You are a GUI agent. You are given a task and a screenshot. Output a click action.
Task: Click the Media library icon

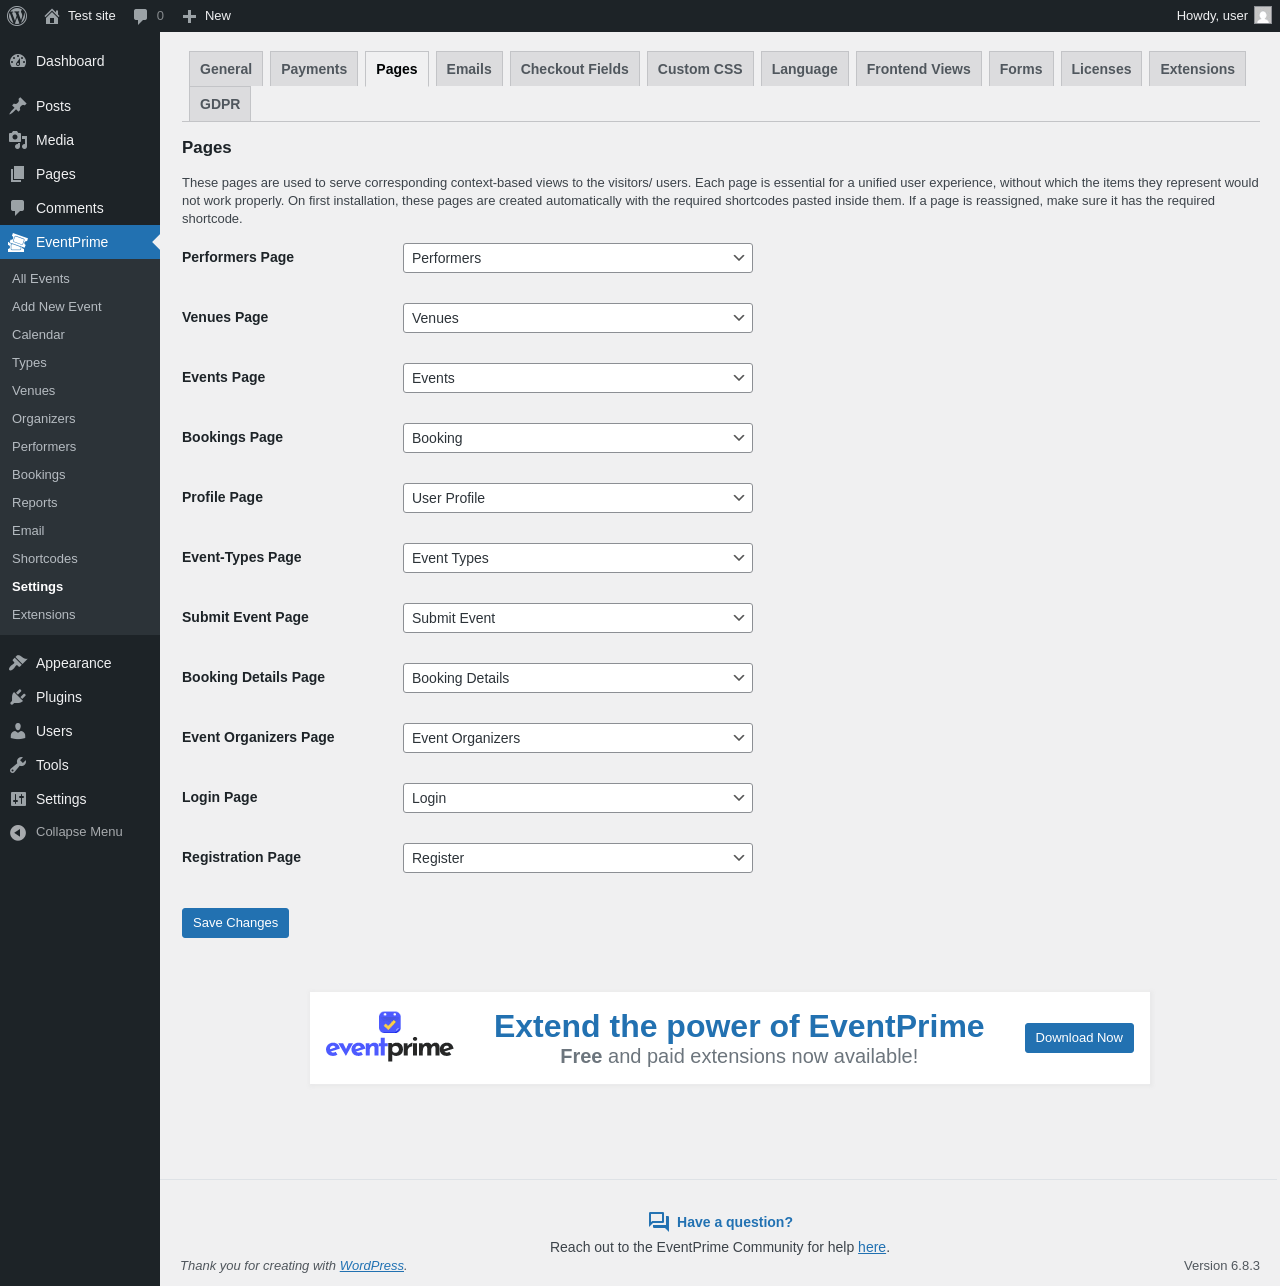(18, 140)
